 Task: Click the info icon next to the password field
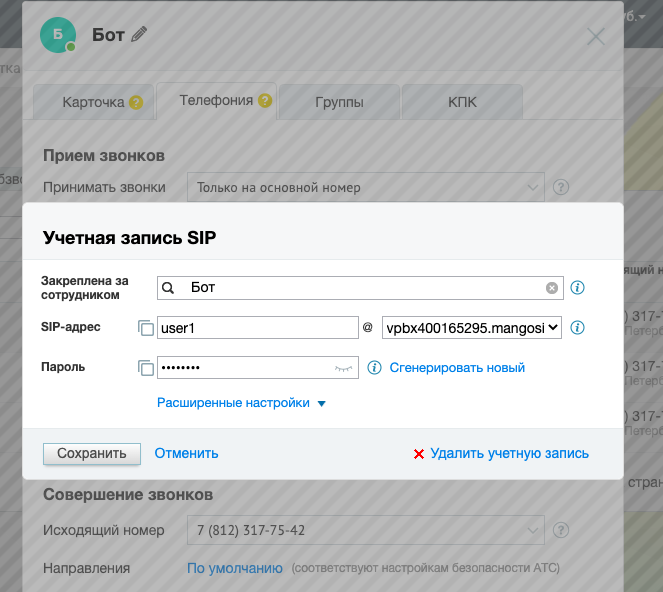375,368
